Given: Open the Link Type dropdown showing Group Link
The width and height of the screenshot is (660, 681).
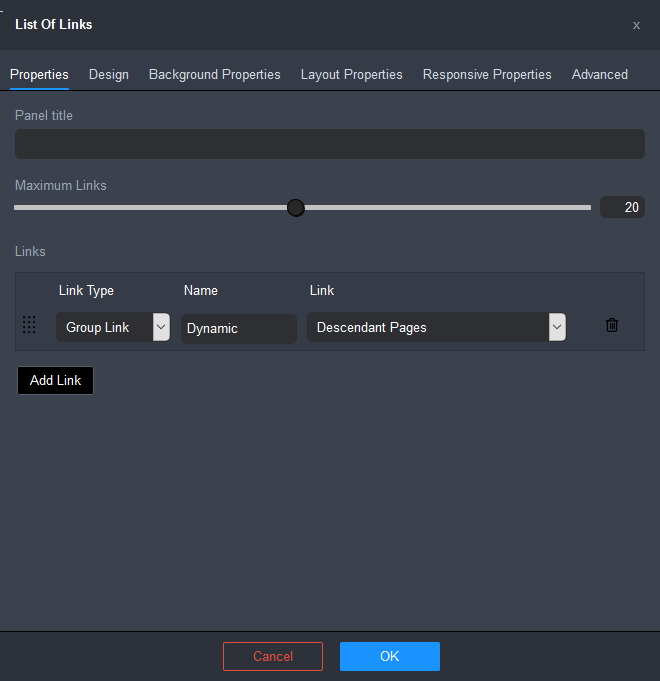Looking at the screenshot, I should pos(112,327).
